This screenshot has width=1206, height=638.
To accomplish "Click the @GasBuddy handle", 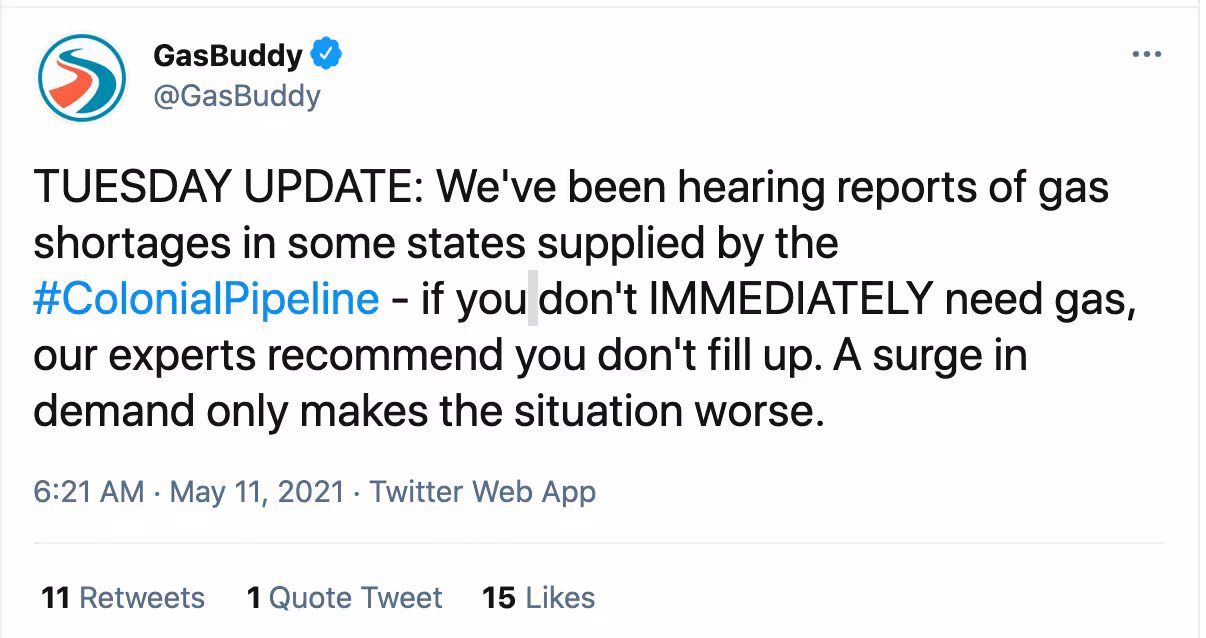I will pos(237,96).
